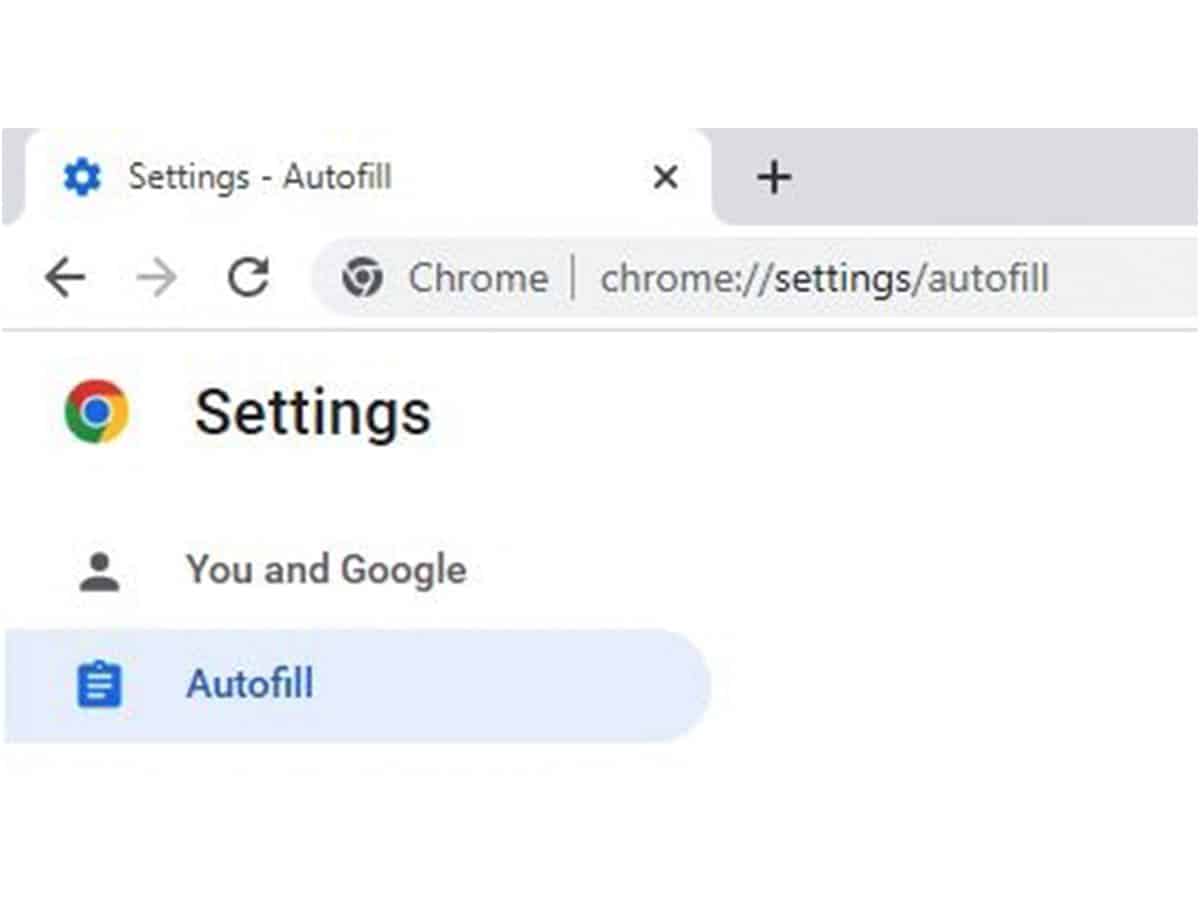Close the Settings - Autofill tab

coord(665,178)
